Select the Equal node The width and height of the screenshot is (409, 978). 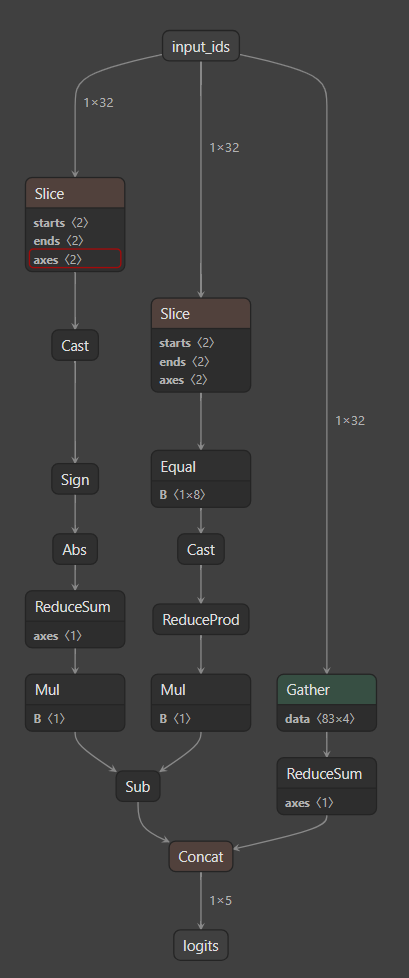pos(201,467)
